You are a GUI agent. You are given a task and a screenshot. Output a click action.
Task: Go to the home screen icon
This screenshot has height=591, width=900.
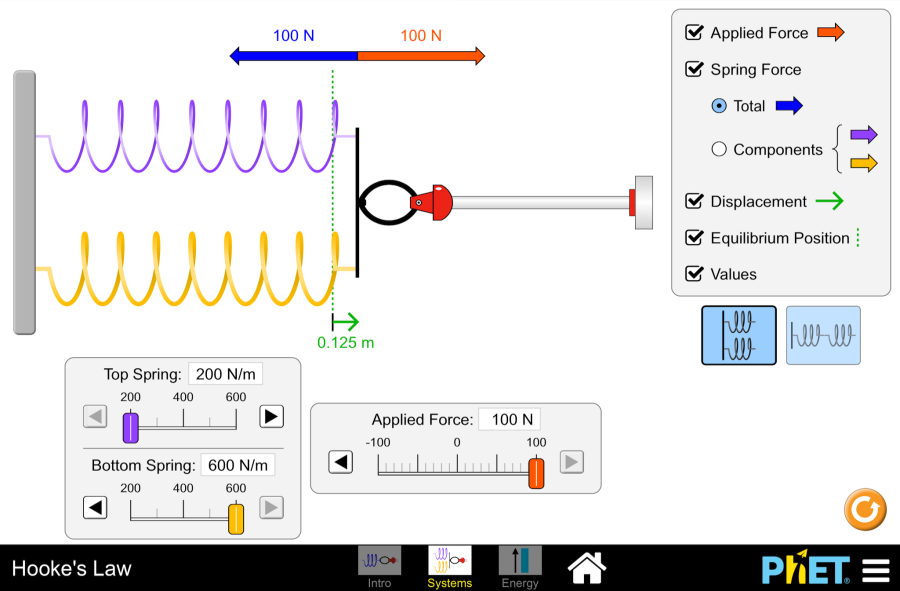tap(587, 567)
